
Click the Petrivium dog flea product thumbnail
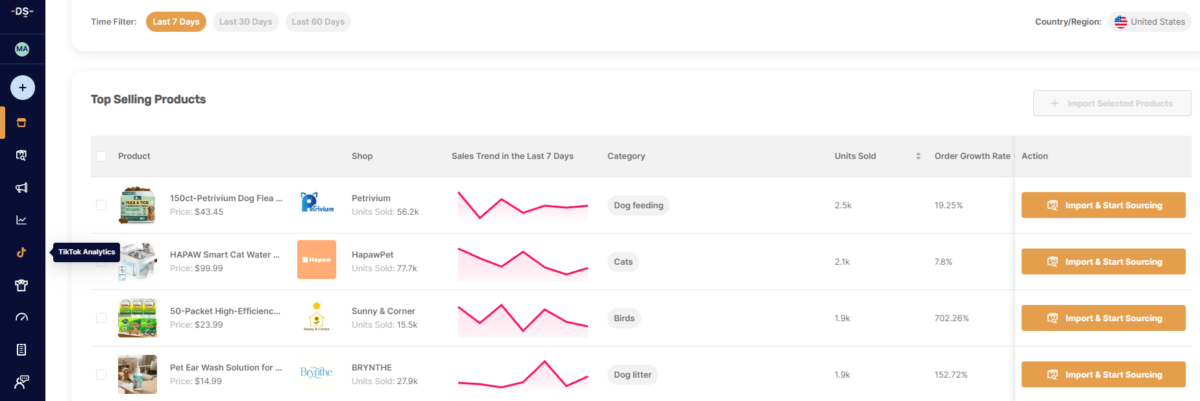(x=137, y=204)
